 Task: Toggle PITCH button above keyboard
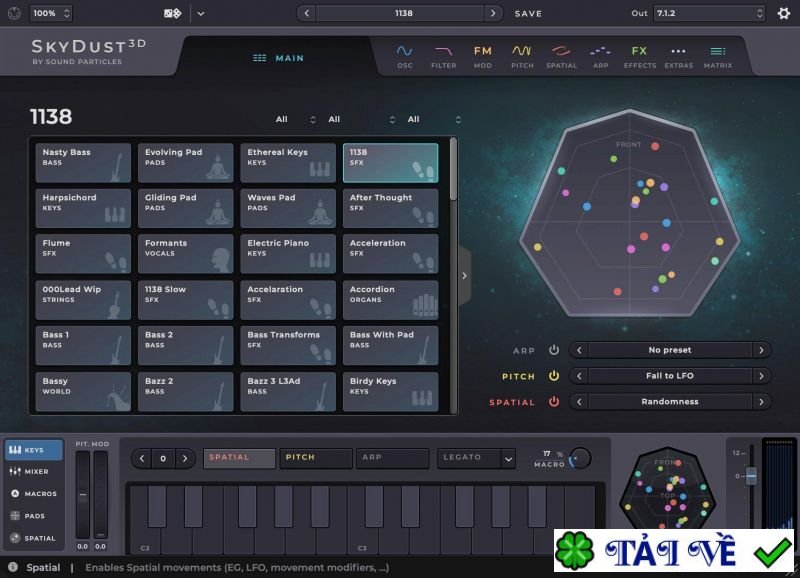[x=316, y=458]
